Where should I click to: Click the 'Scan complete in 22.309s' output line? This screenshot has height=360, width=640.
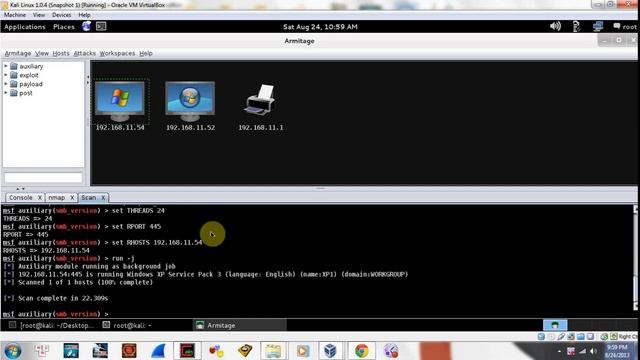point(56,298)
